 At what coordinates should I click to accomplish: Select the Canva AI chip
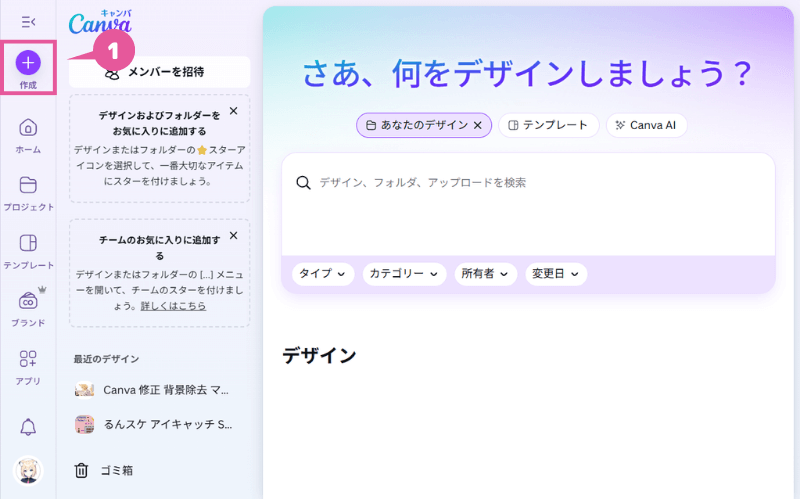point(646,125)
